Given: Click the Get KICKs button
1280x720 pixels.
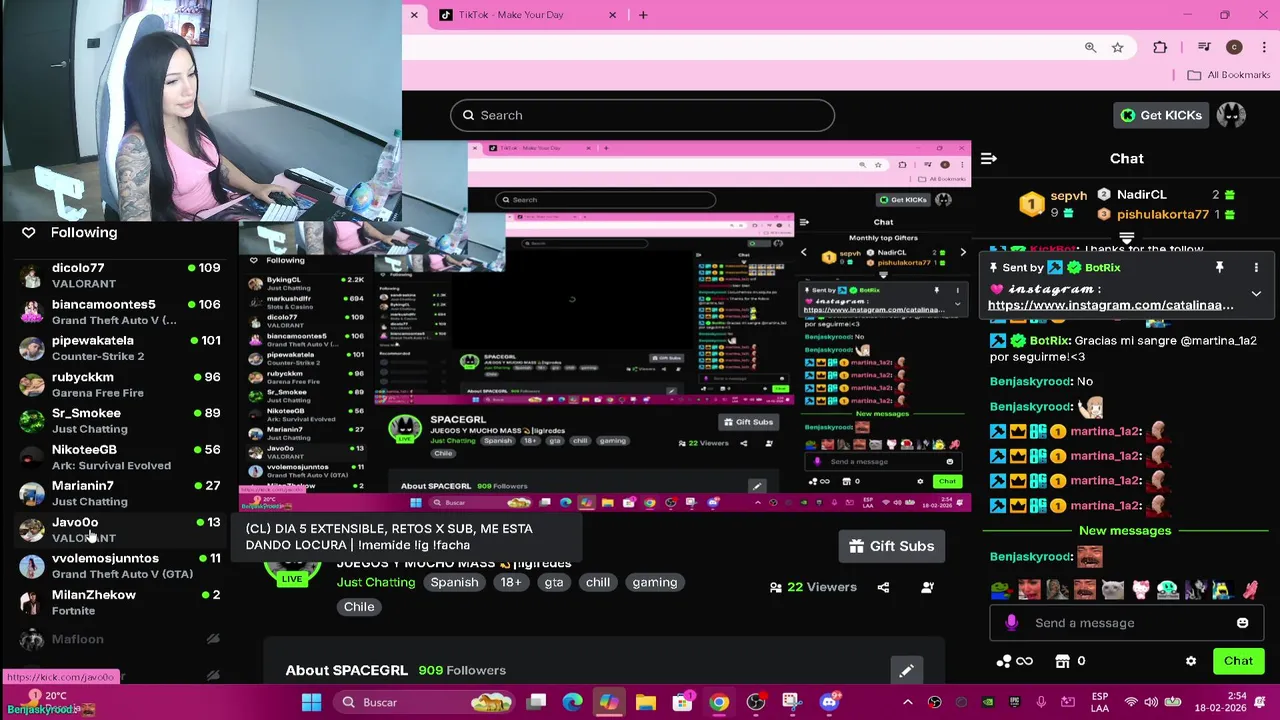Looking at the screenshot, I should click(x=1161, y=115).
